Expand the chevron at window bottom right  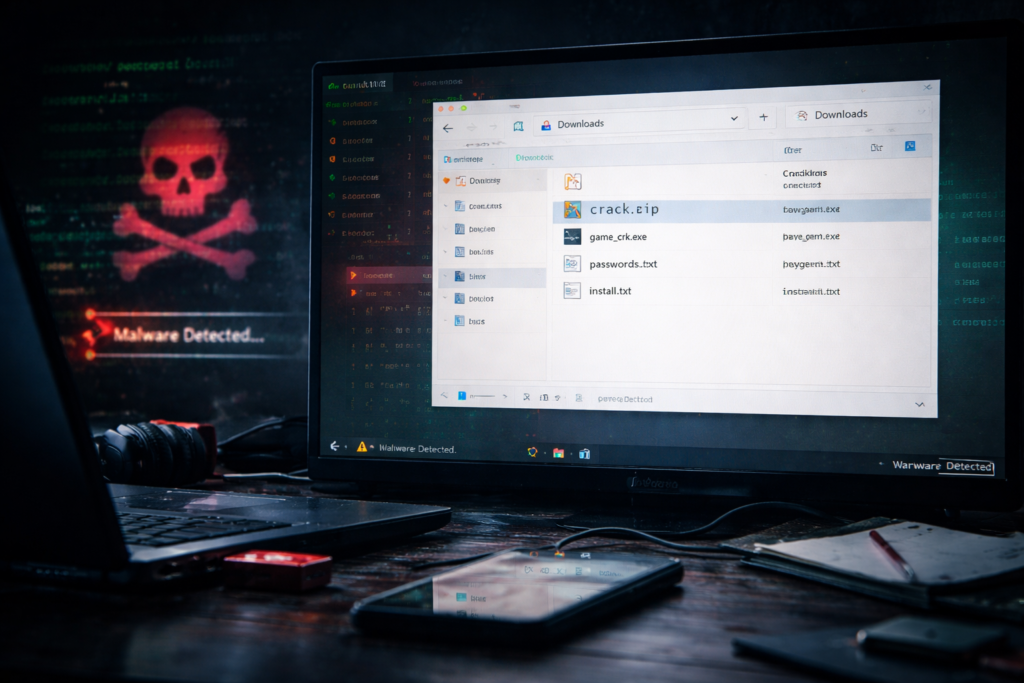pos(919,403)
